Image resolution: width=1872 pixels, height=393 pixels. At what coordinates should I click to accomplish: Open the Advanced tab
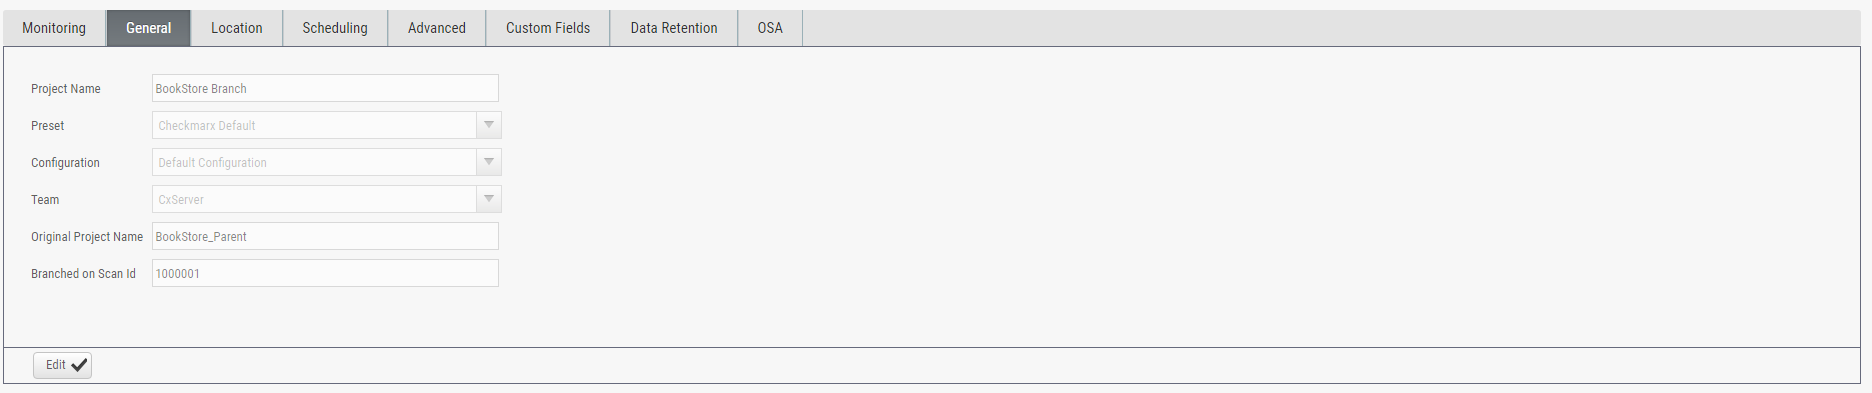click(x=437, y=28)
